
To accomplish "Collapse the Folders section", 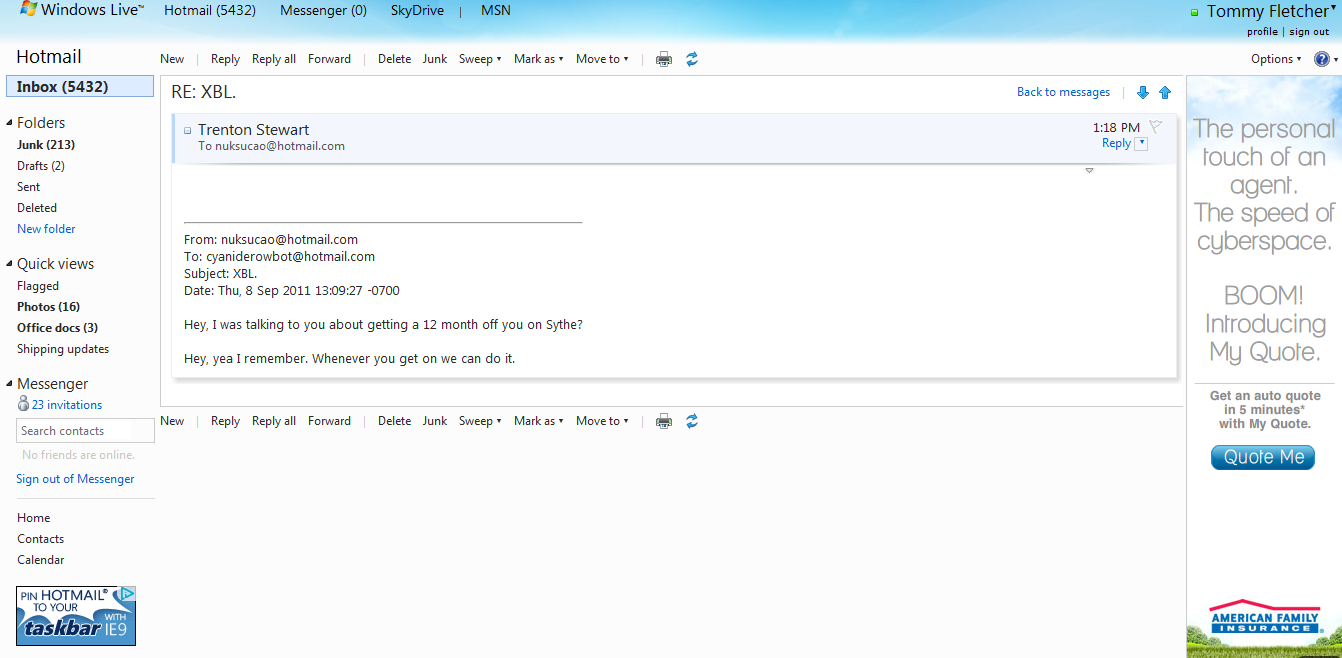I will pyautogui.click(x=10, y=123).
